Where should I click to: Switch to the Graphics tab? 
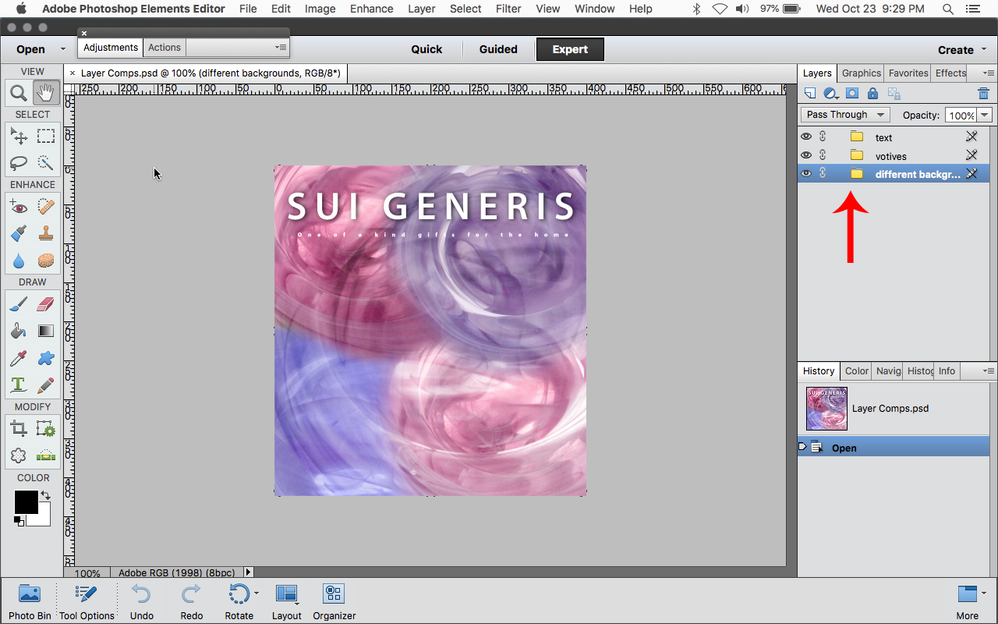[x=860, y=72]
